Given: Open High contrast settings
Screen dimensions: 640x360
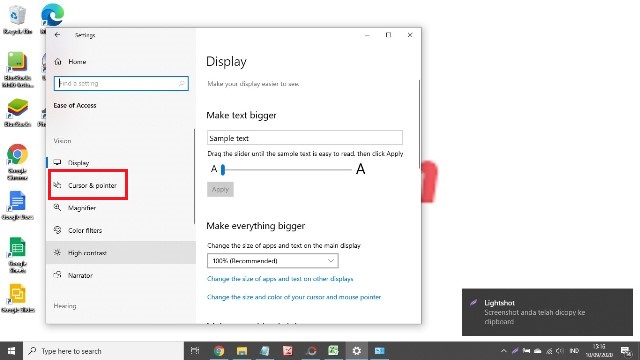Looking at the screenshot, I should [x=121, y=253].
